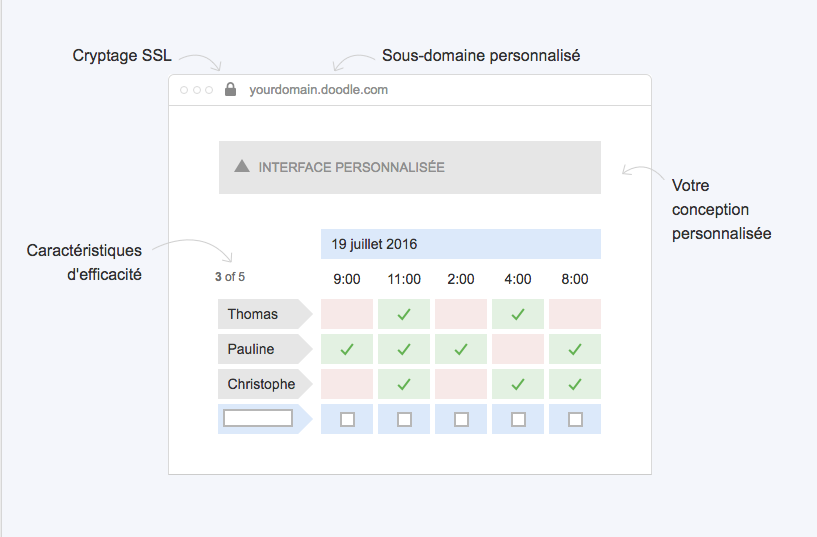Click the INTERFACE PERSONNALISÉE banner
Image resolution: width=817 pixels, height=537 pixels.
pyautogui.click(x=410, y=167)
